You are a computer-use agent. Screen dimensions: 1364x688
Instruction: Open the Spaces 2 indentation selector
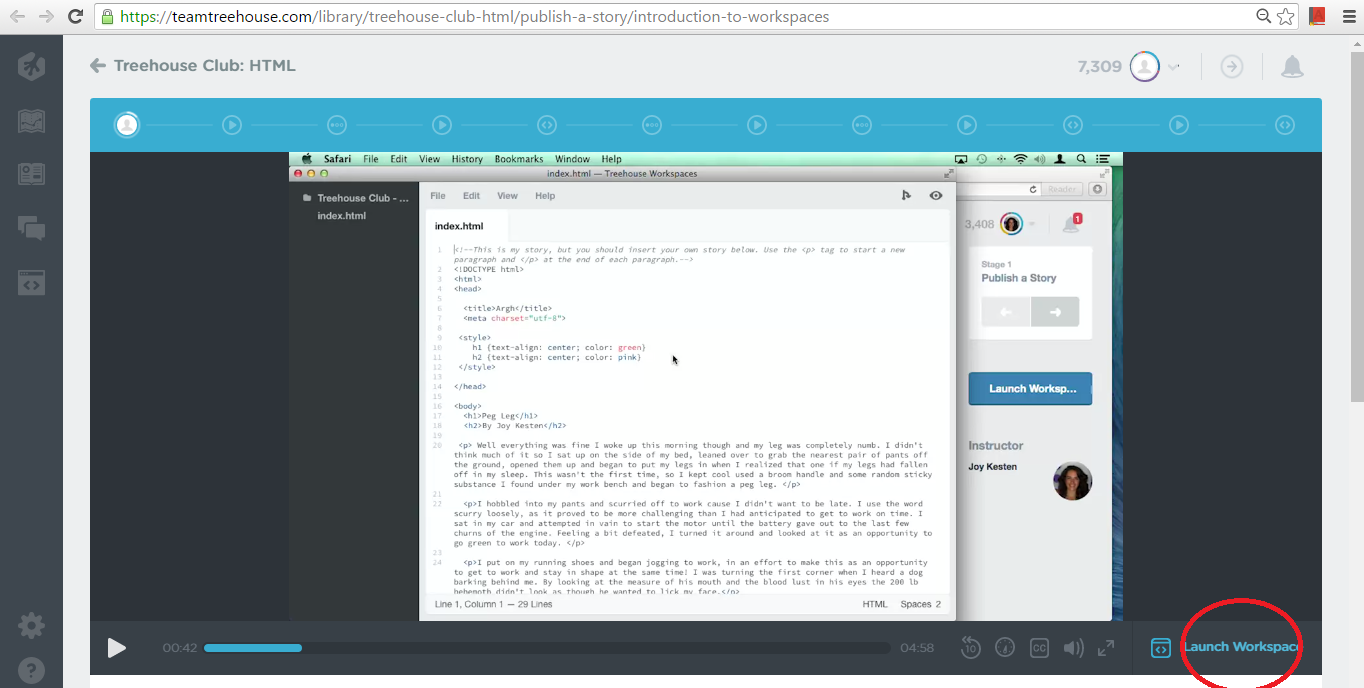(921, 604)
